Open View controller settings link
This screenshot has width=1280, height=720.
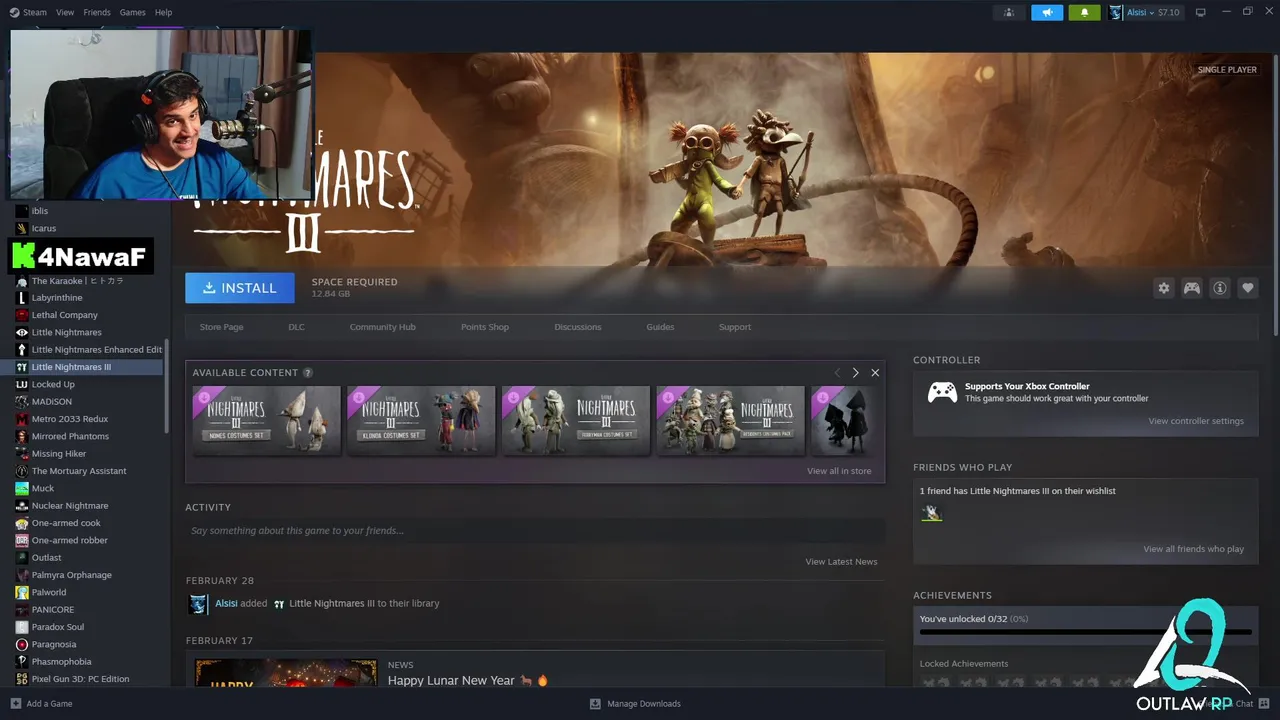coord(1196,421)
